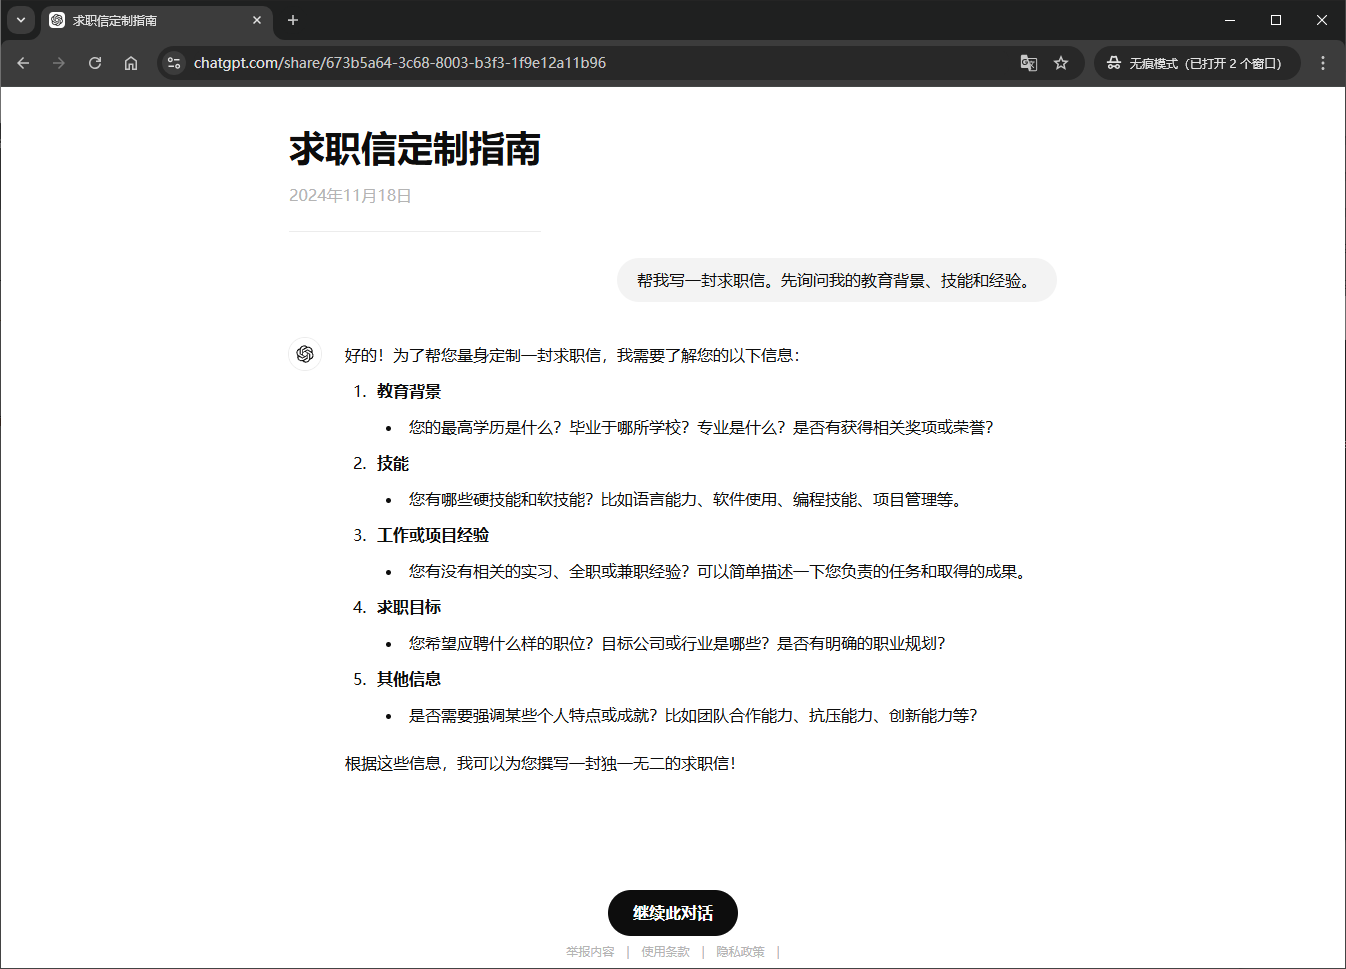This screenshot has width=1346, height=969.
Task: Click the 继续此对话 button
Action: (x=672, y=913)
